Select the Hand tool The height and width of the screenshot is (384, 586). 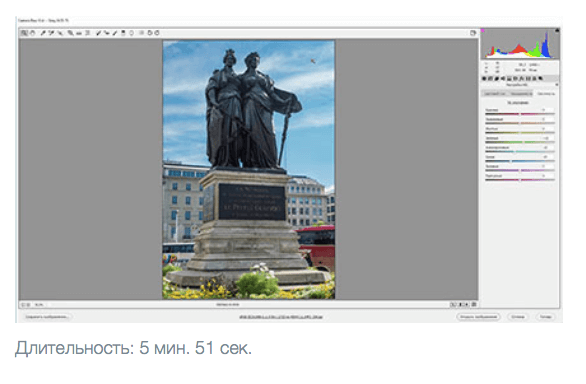33,33
